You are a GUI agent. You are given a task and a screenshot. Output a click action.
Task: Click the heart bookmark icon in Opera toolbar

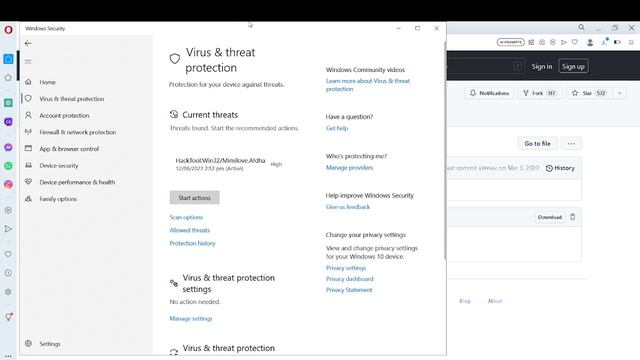[575, 42]
